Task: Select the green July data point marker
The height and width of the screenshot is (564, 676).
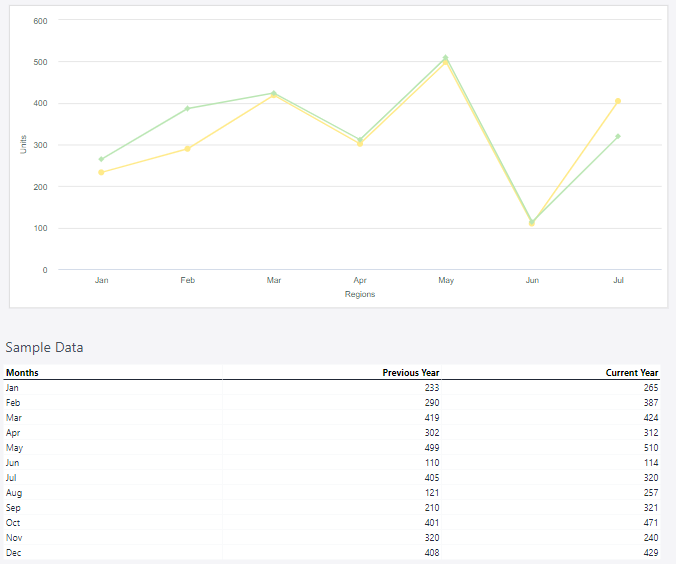Action: click(x=618, y=136)
